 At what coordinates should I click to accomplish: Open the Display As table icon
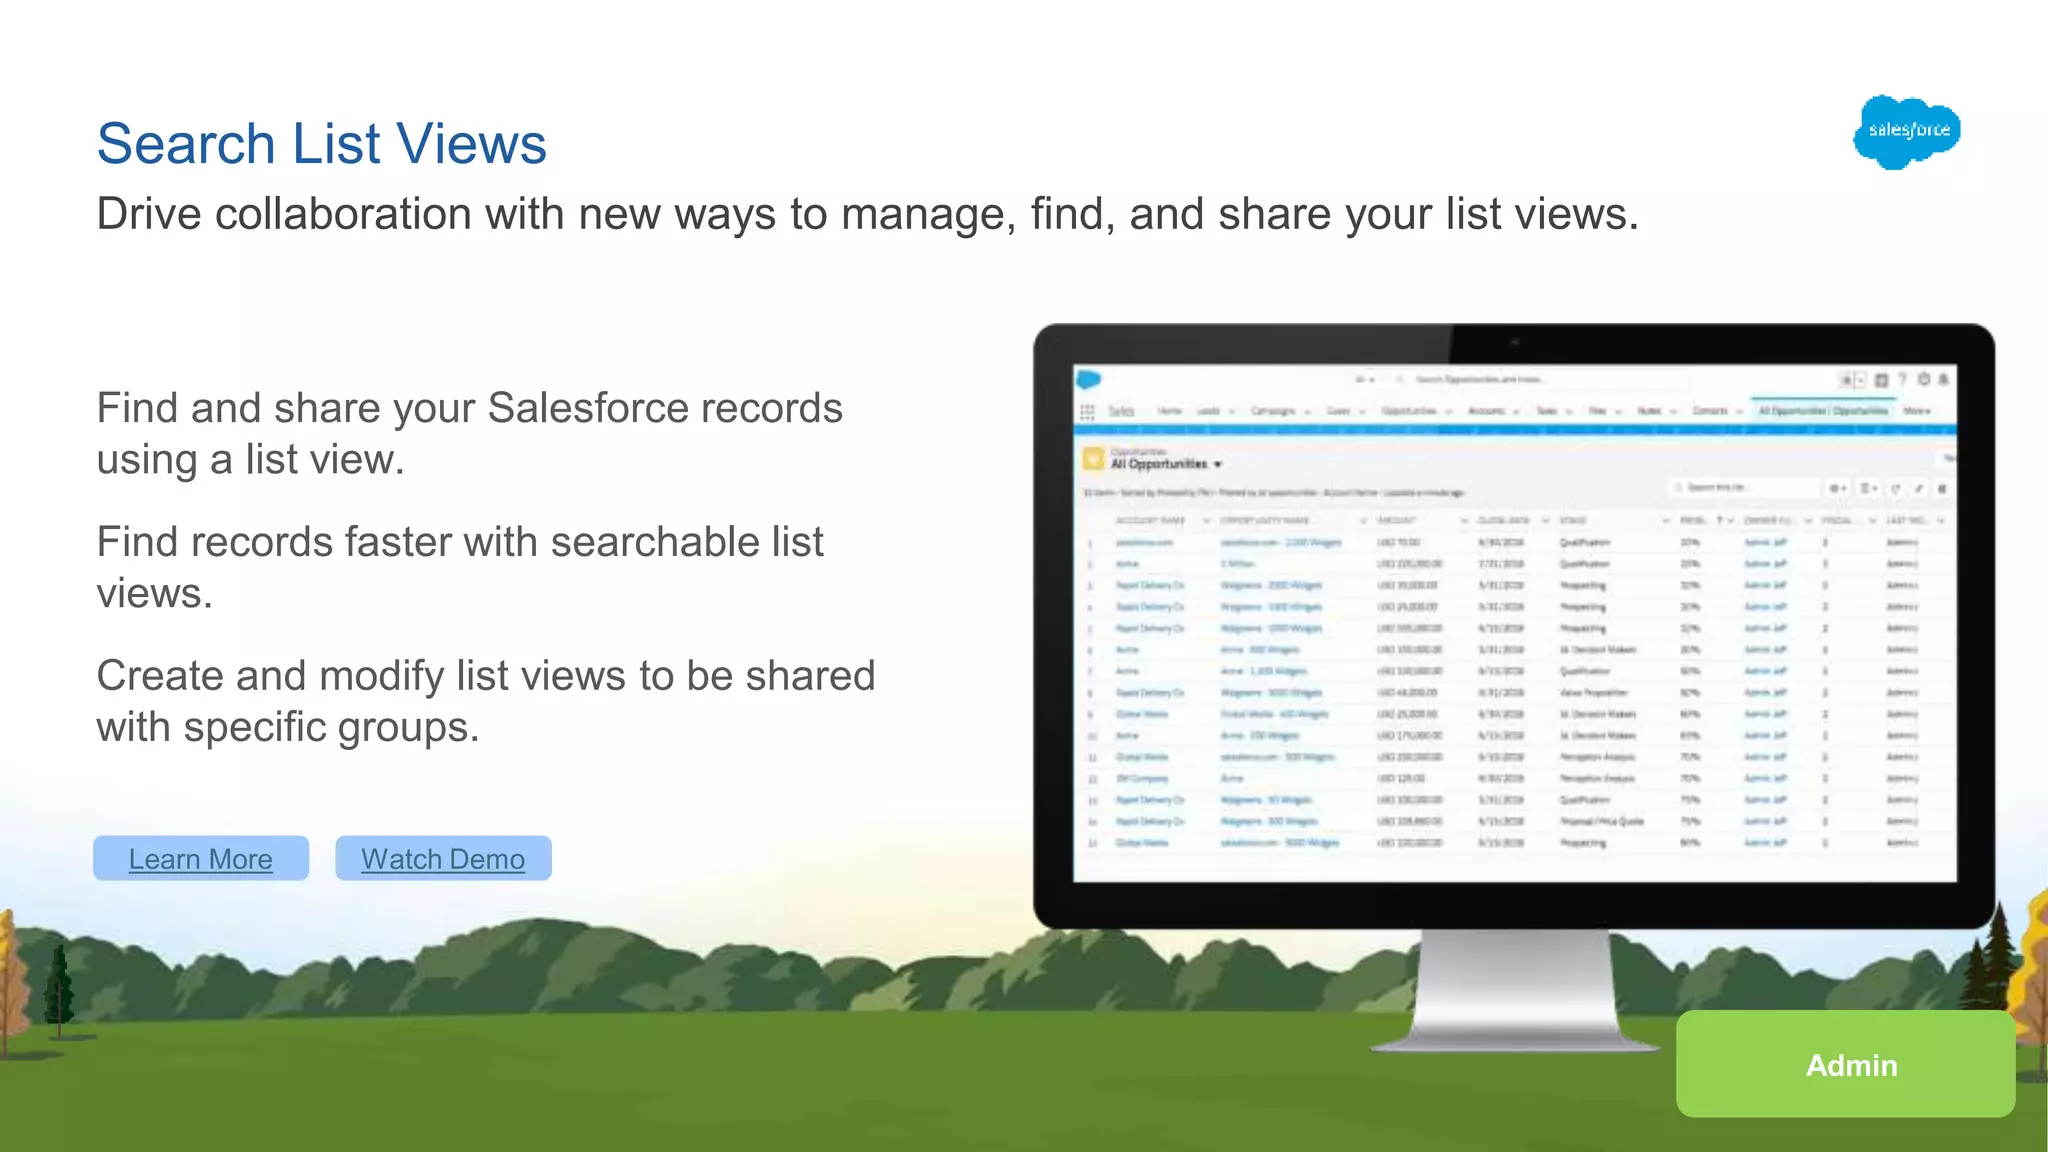pyautogui.click(x=1868, y=489)
